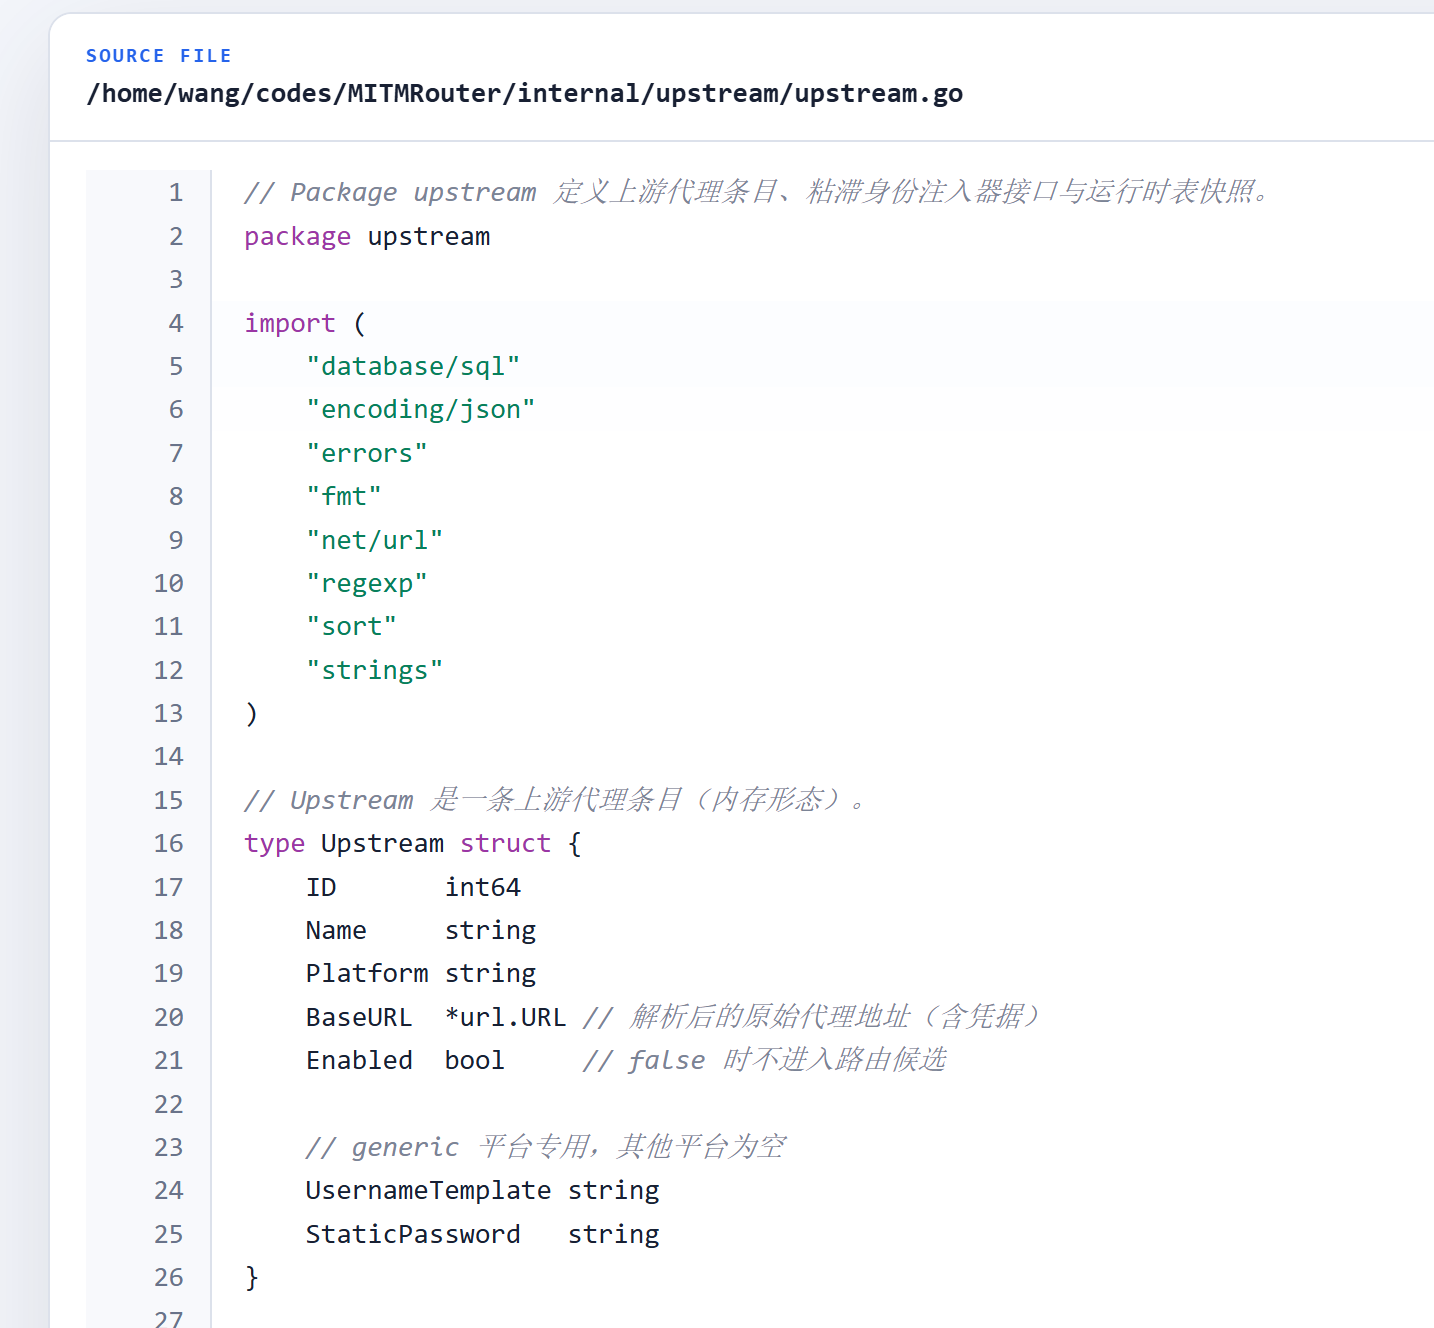Select line number 16 in the gutter
Image resolution: width=1434 pixels, height=1328 pixels.
coord(169,843)
